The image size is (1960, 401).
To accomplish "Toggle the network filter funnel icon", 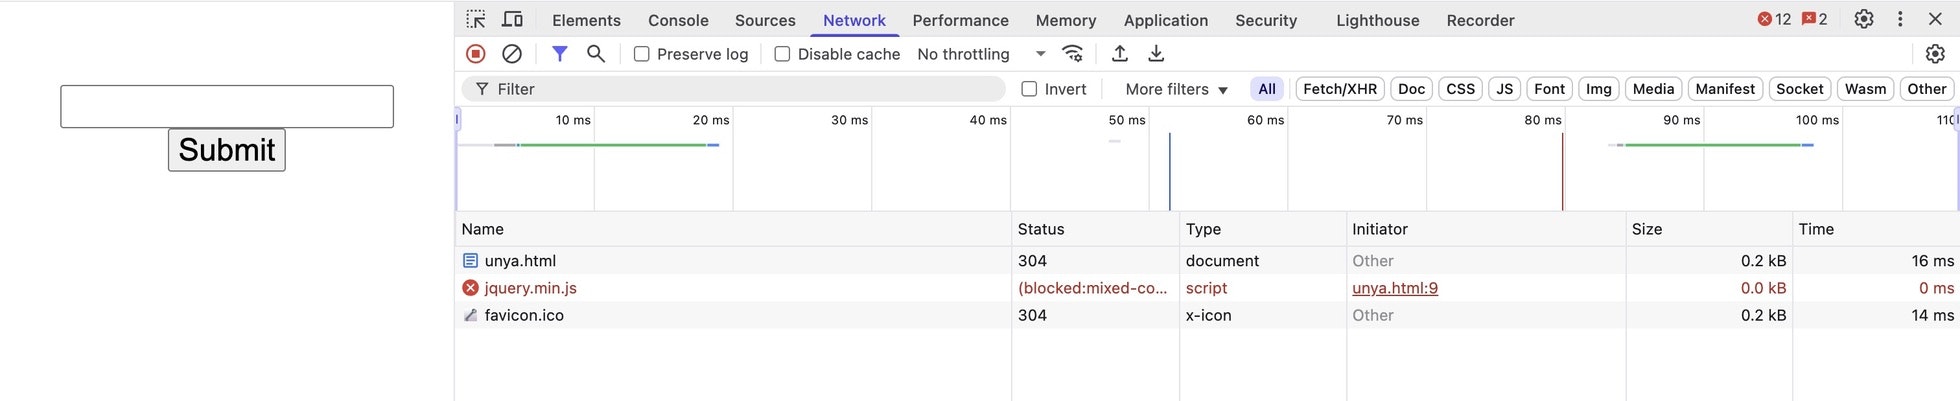I will coord(560,54).
